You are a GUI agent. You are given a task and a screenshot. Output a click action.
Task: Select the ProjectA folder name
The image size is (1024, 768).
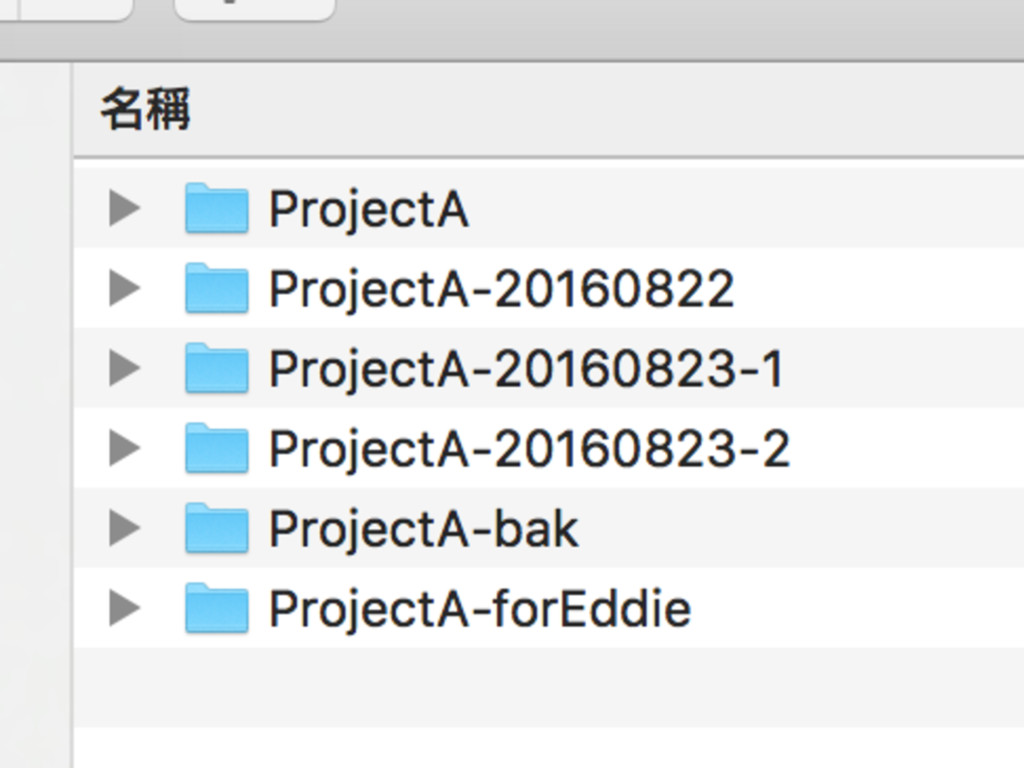[368, 210]
